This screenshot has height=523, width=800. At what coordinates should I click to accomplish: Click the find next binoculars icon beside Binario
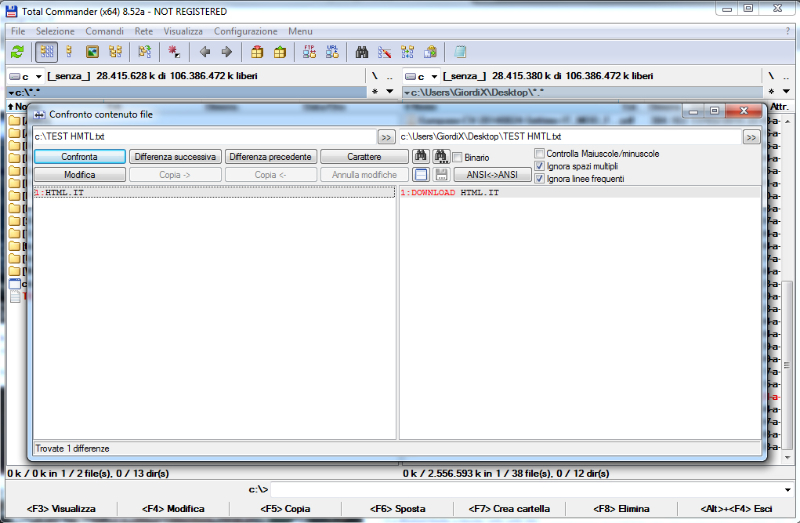[x=440, y=157]
